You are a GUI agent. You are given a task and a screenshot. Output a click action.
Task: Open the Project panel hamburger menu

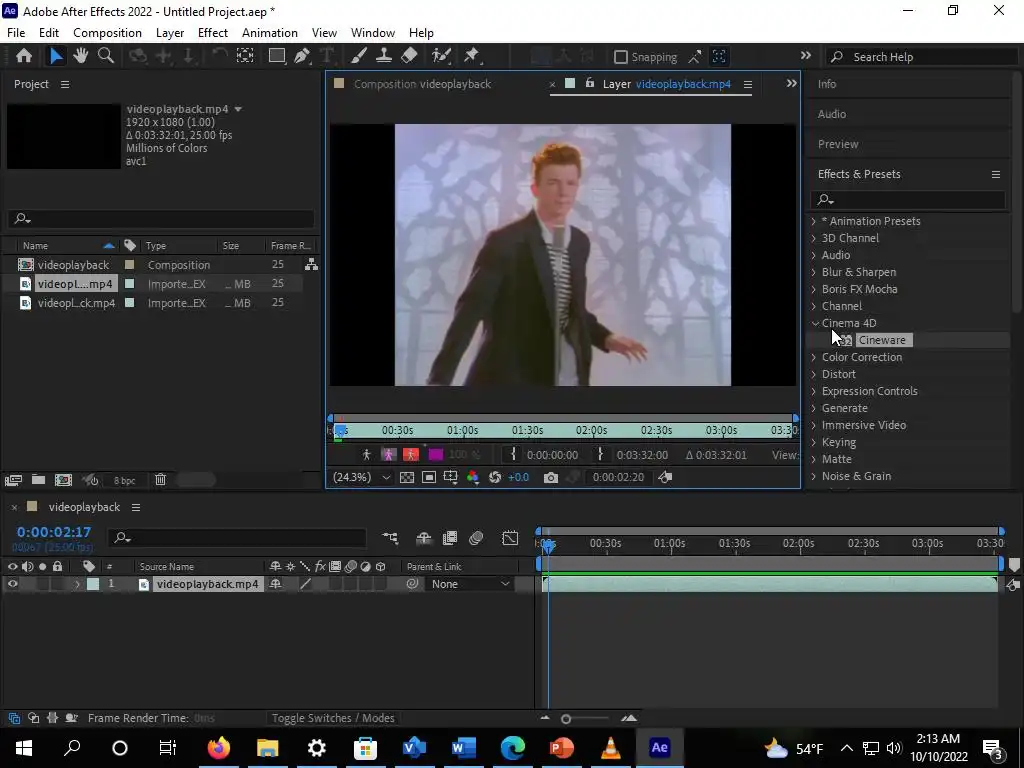tap(65, 84)
